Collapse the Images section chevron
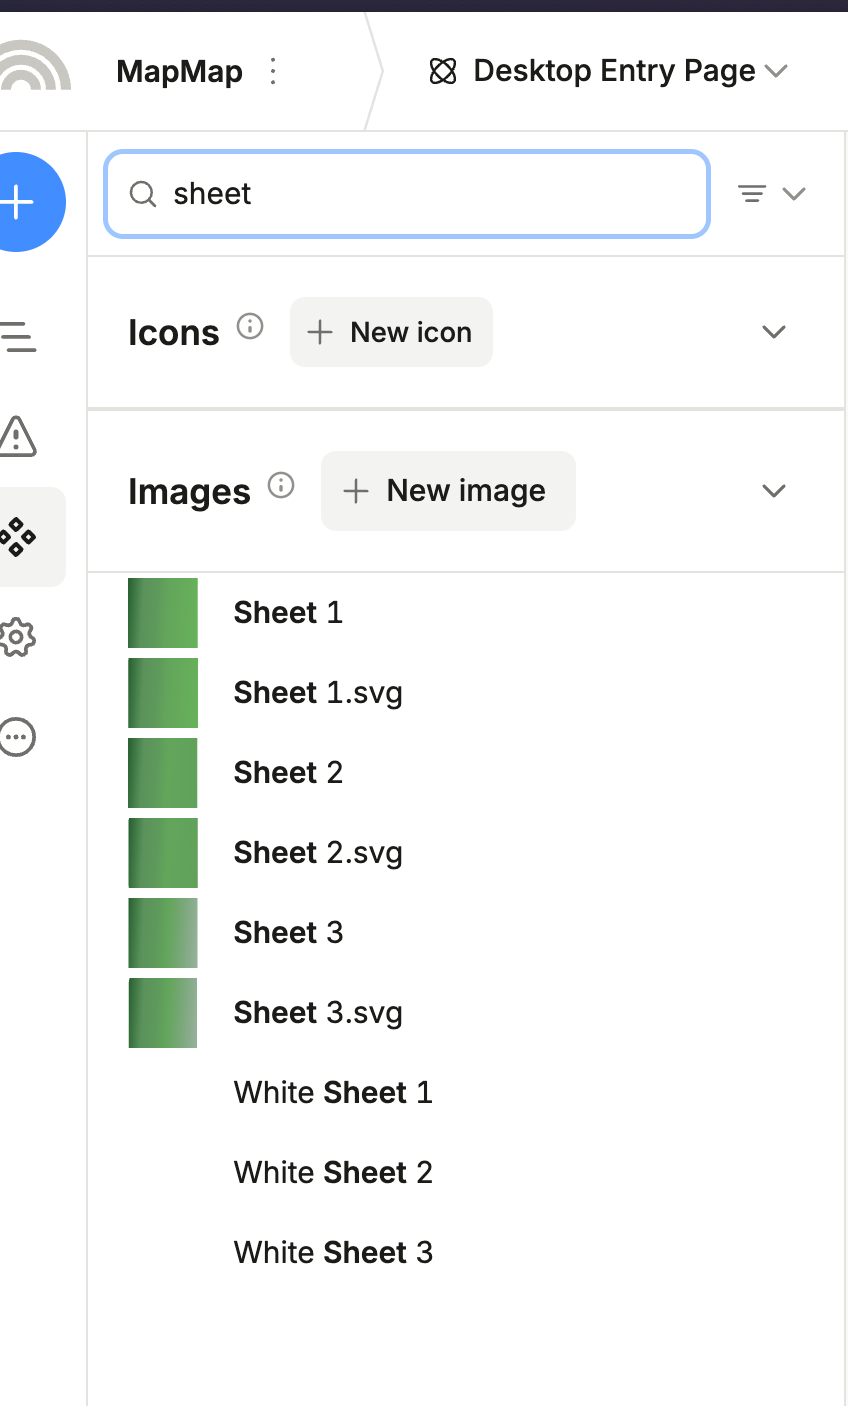 point(774,491)
